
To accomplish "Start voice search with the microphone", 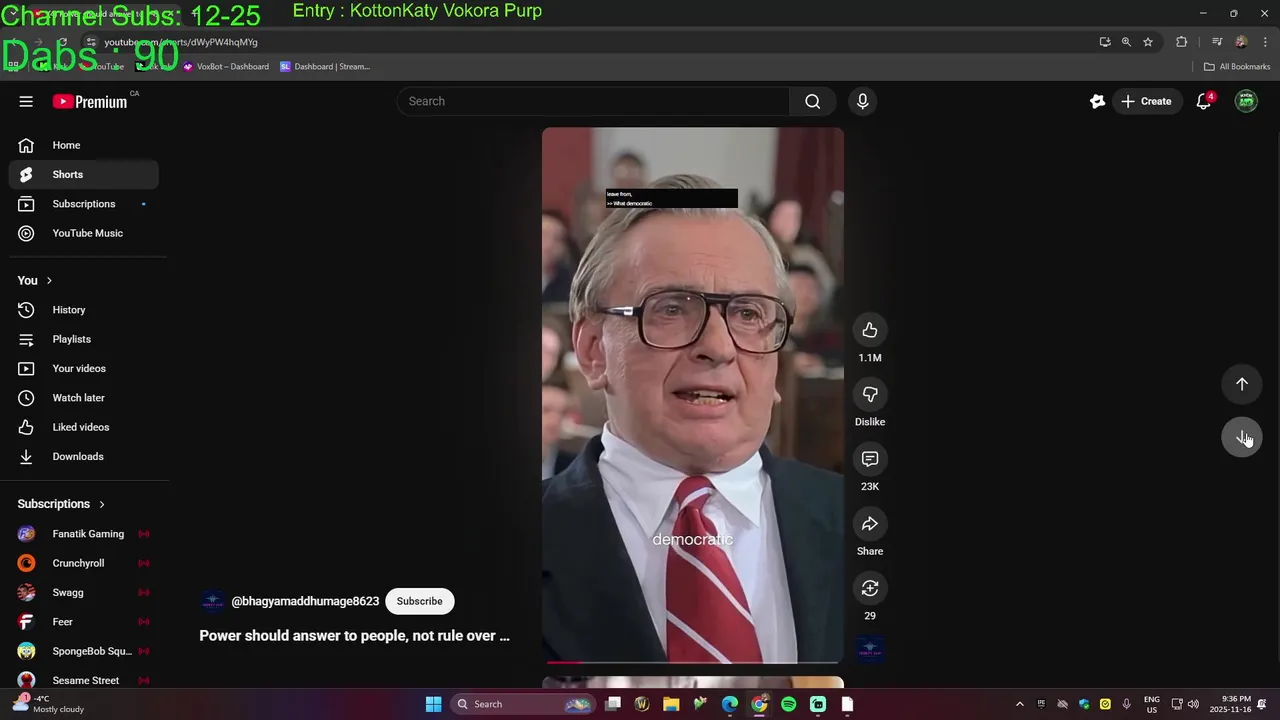I will click(x=862, y=101).
